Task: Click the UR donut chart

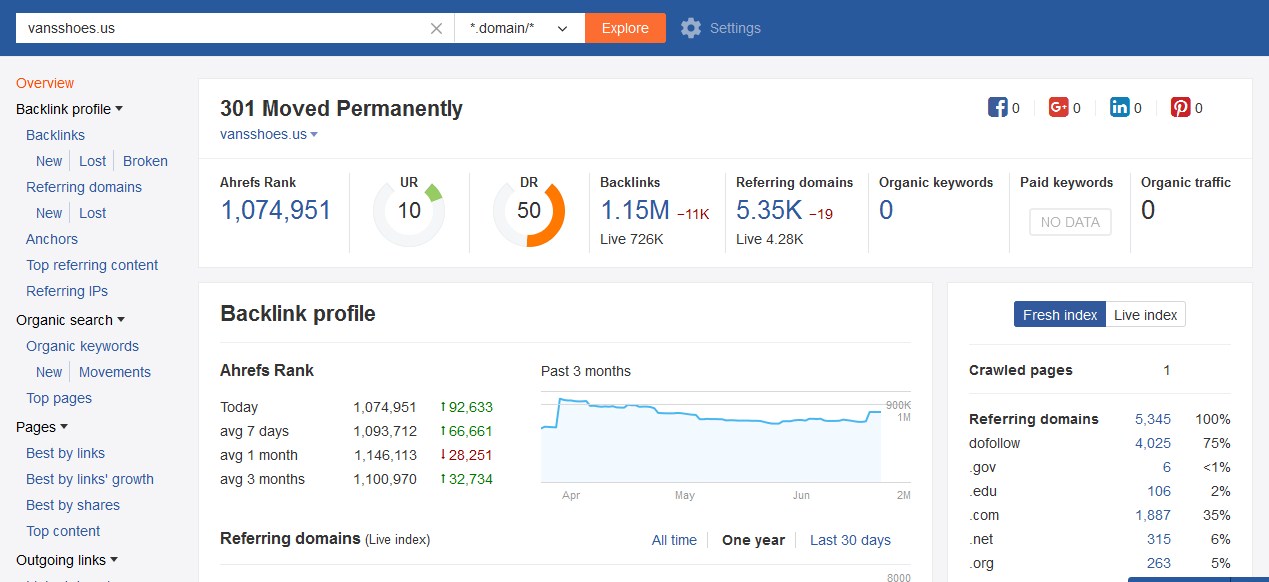Action: [409, 211]
